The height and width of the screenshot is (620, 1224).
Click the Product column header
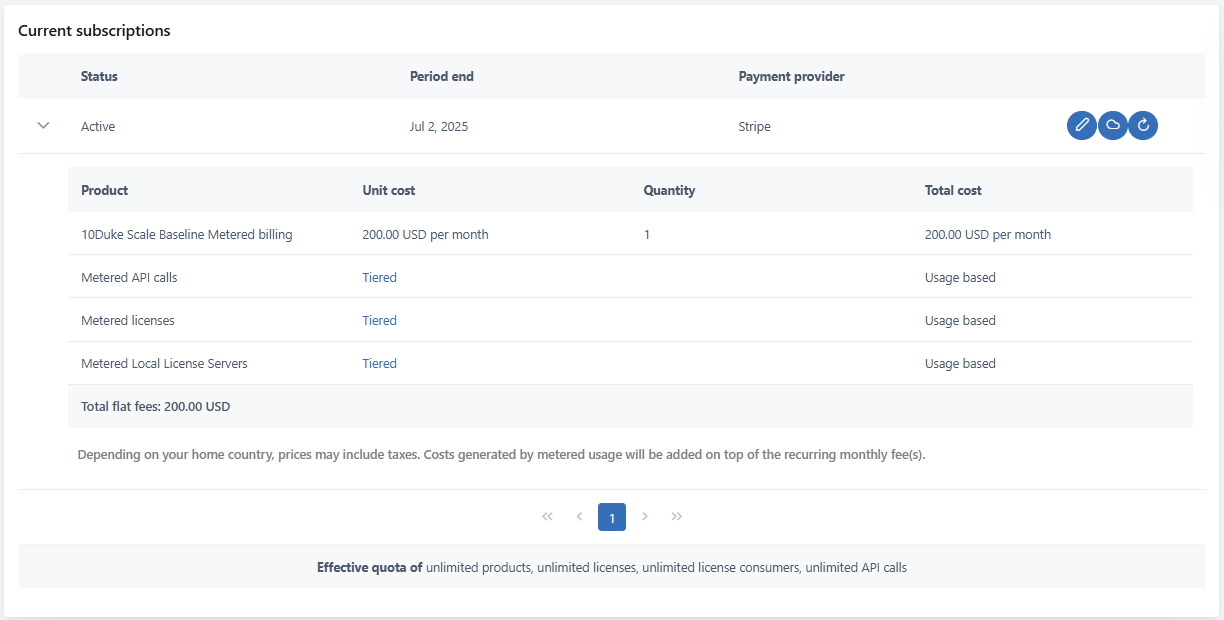pyautogui.click(x=104, y=190)
